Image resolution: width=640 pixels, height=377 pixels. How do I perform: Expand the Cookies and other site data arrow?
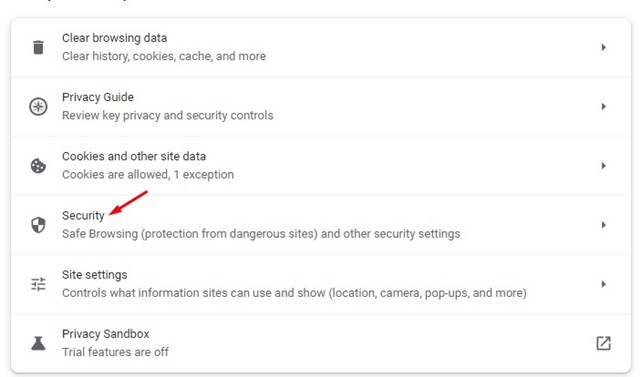[603, 166]
